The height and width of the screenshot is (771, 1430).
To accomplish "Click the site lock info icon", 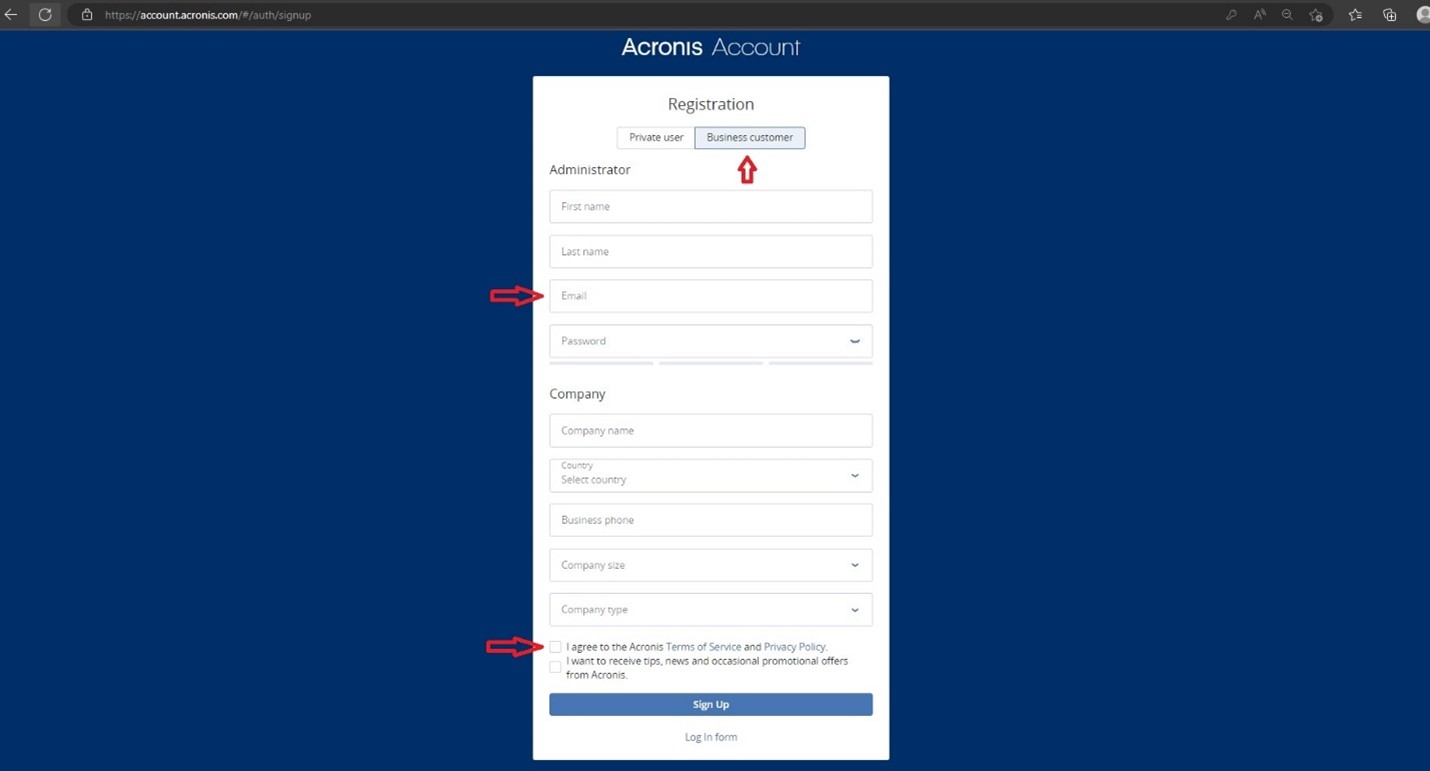I will tap(87, 15).
